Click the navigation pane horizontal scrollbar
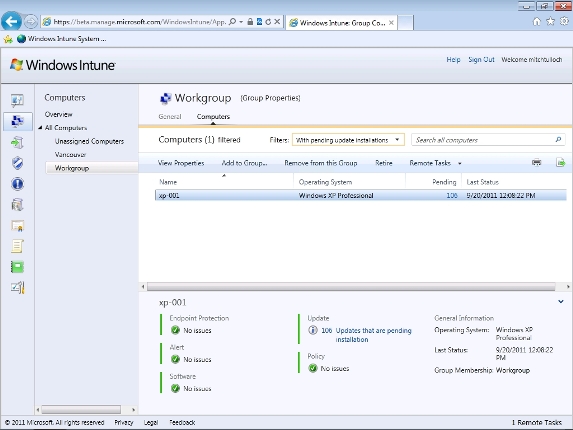The height and width of the screenshot is (430, 573). pyautogui.click(x=81, y=410)
